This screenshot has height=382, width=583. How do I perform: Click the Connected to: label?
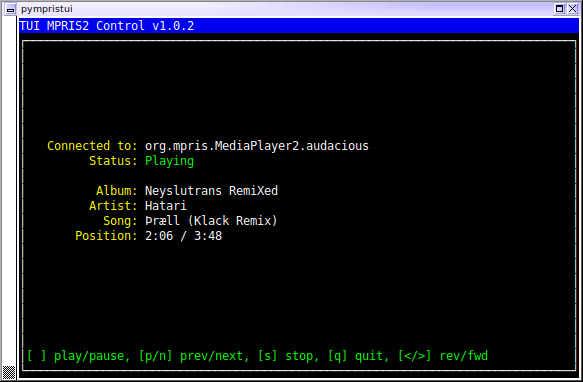pos(92,146)
